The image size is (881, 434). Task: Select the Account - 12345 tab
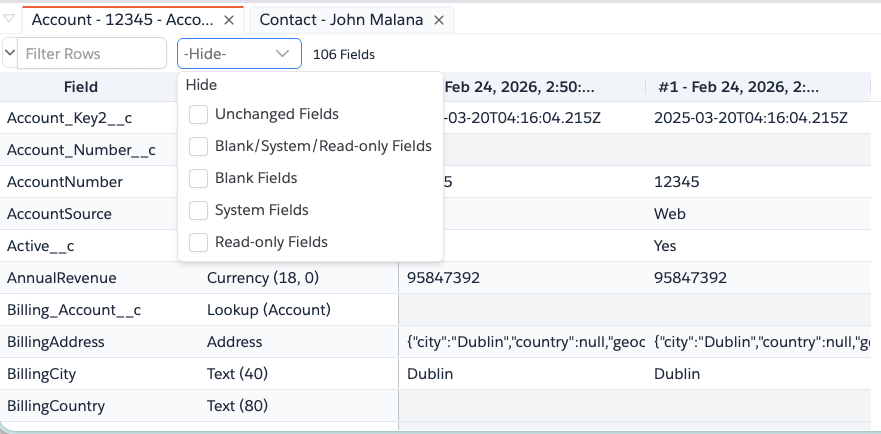pyautogui.click(x=125, y=20)
